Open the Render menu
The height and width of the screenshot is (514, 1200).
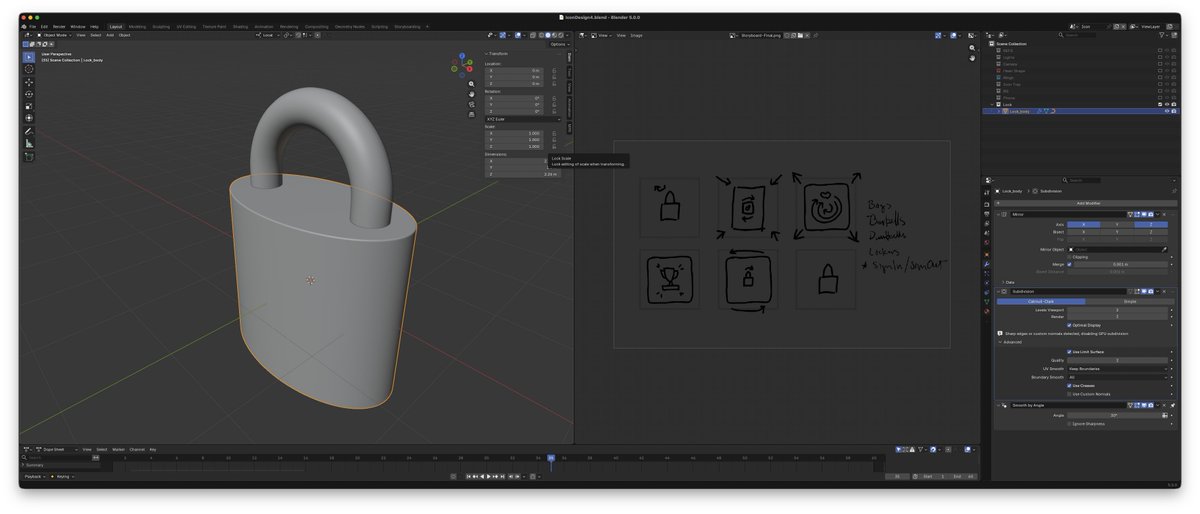[59, 26]
